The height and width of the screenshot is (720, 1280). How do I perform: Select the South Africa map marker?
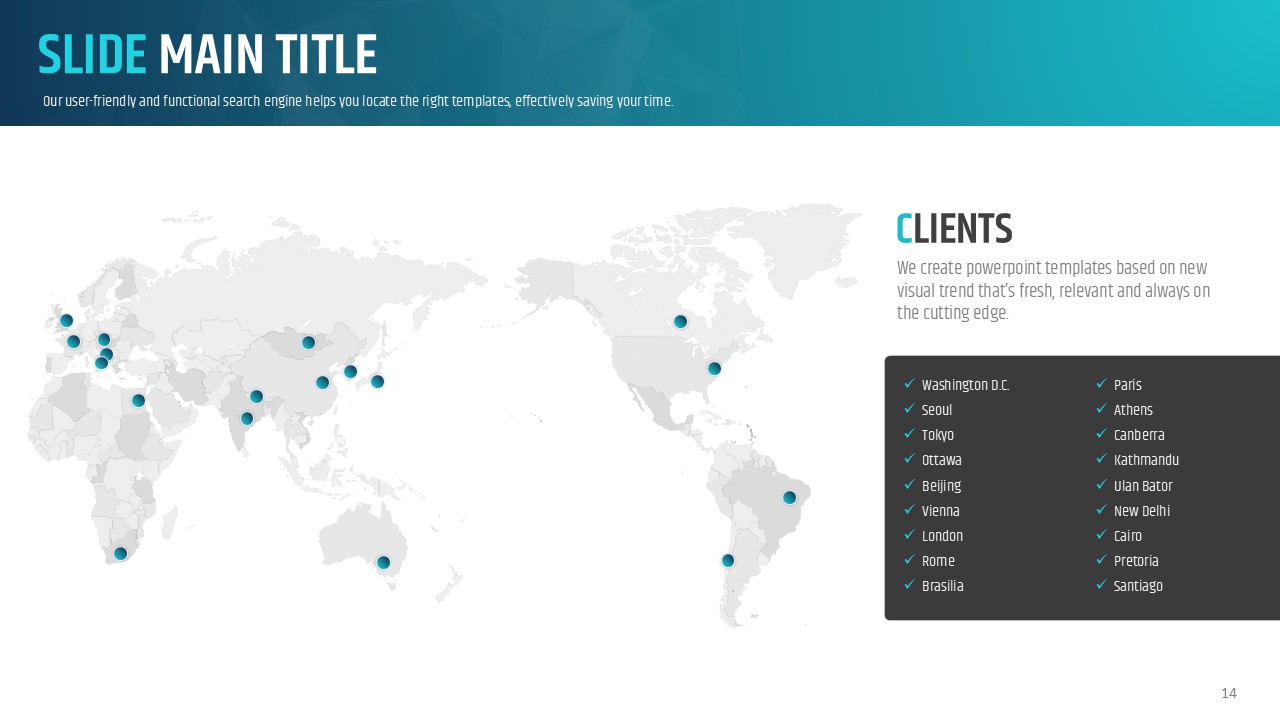click(121, 554)
